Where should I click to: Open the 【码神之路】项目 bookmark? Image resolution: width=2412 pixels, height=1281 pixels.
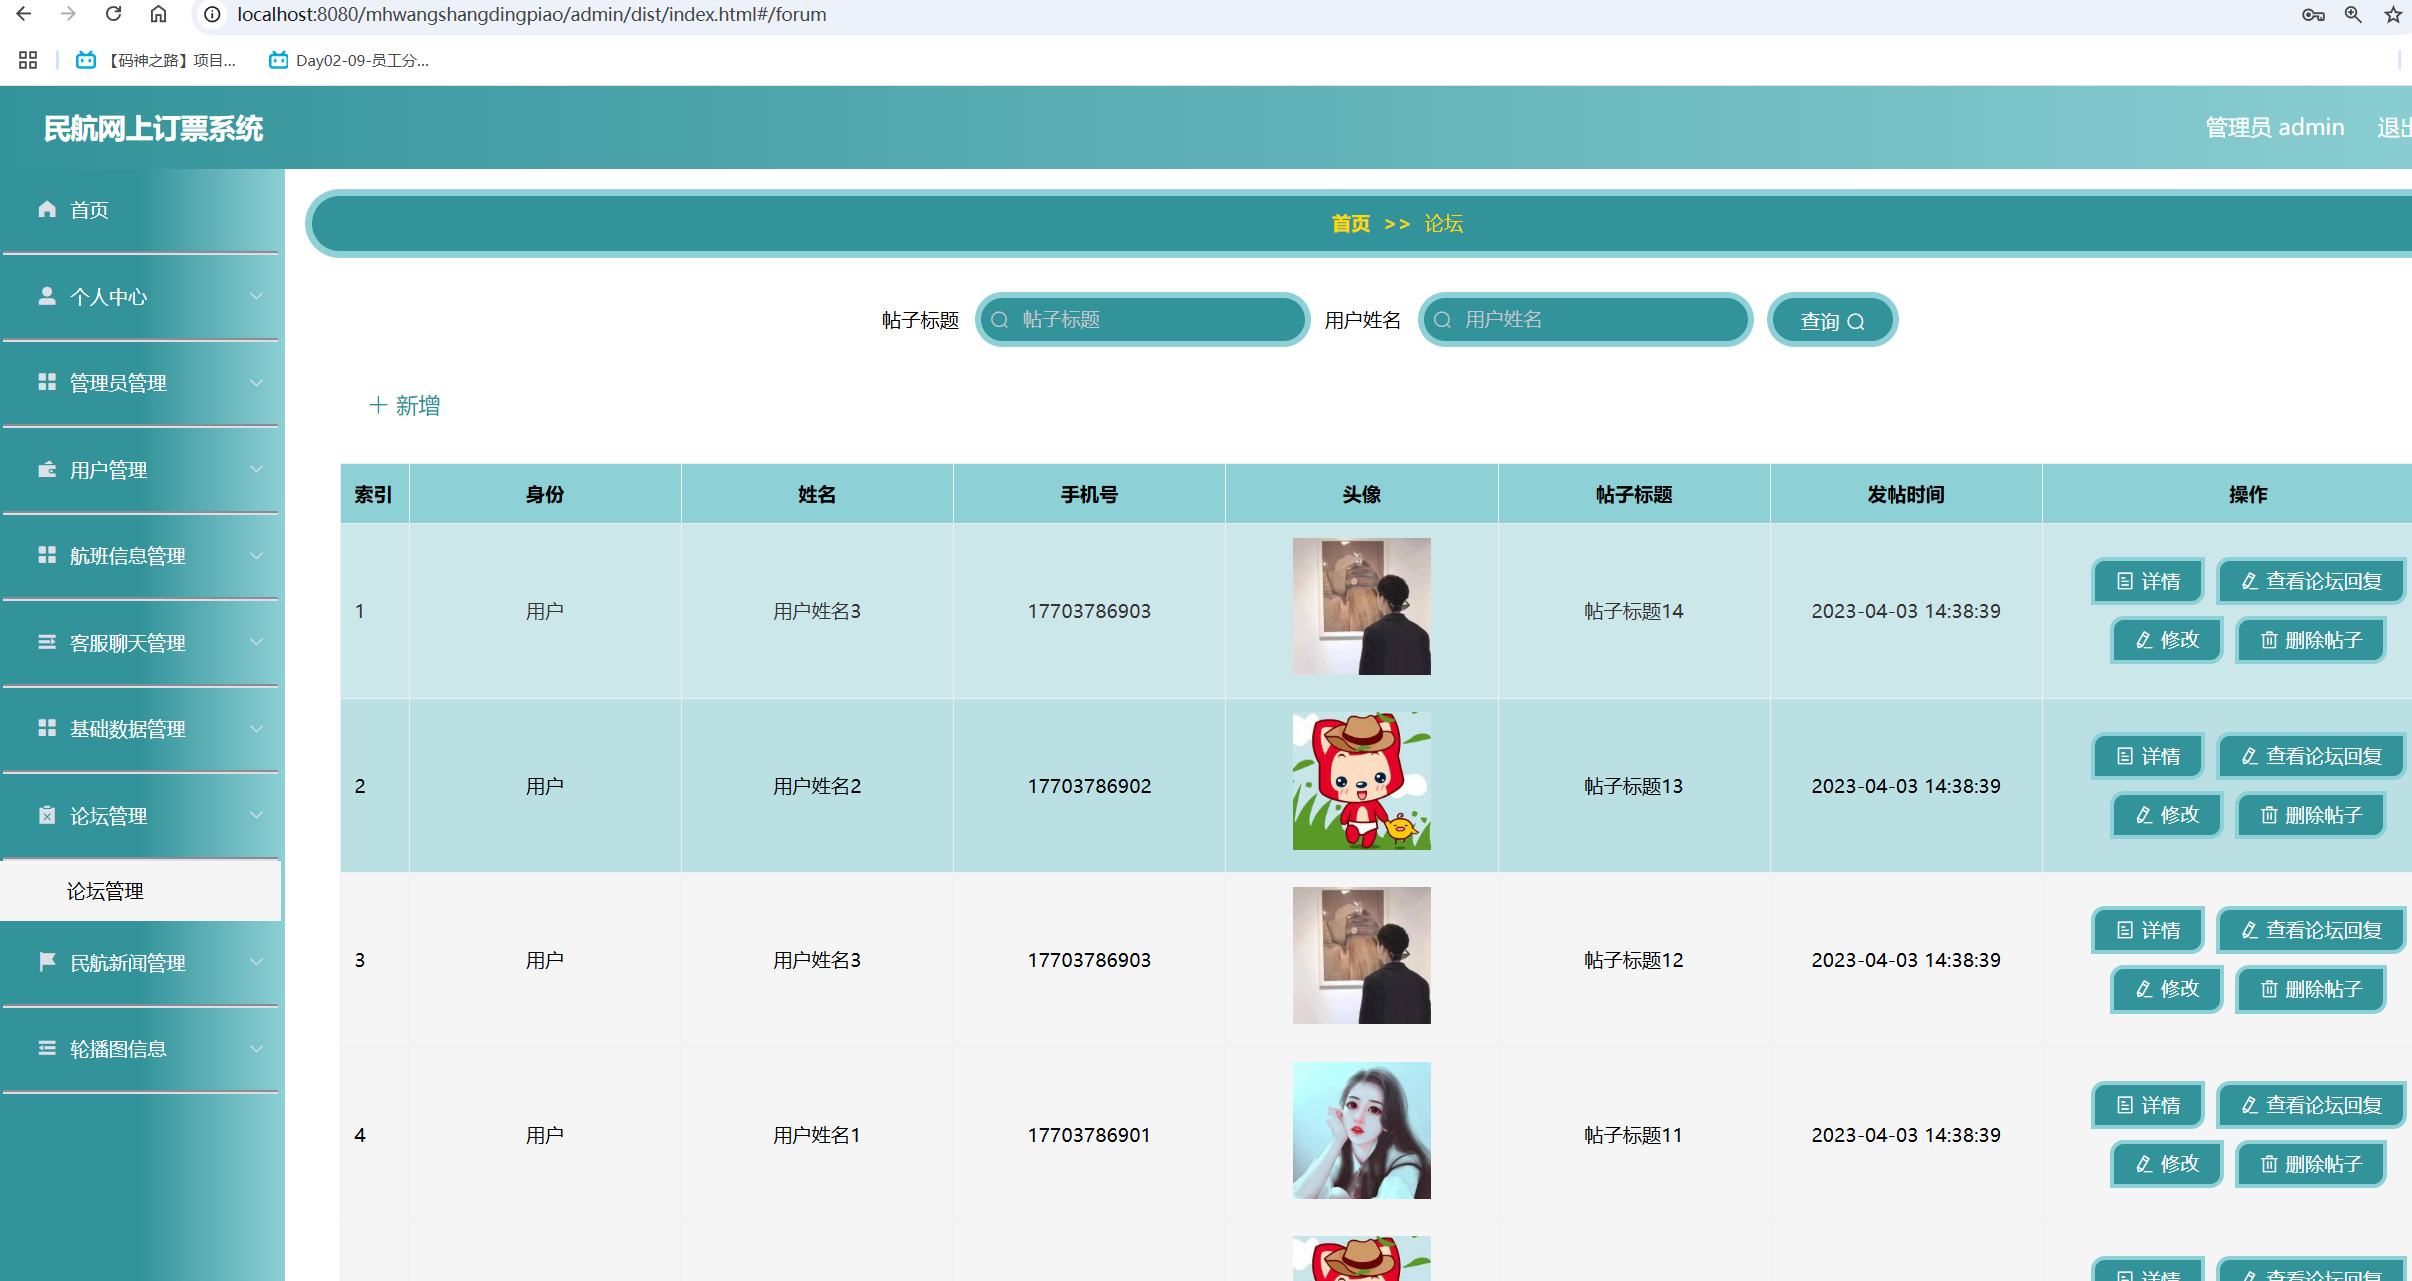tap(155, 60)
